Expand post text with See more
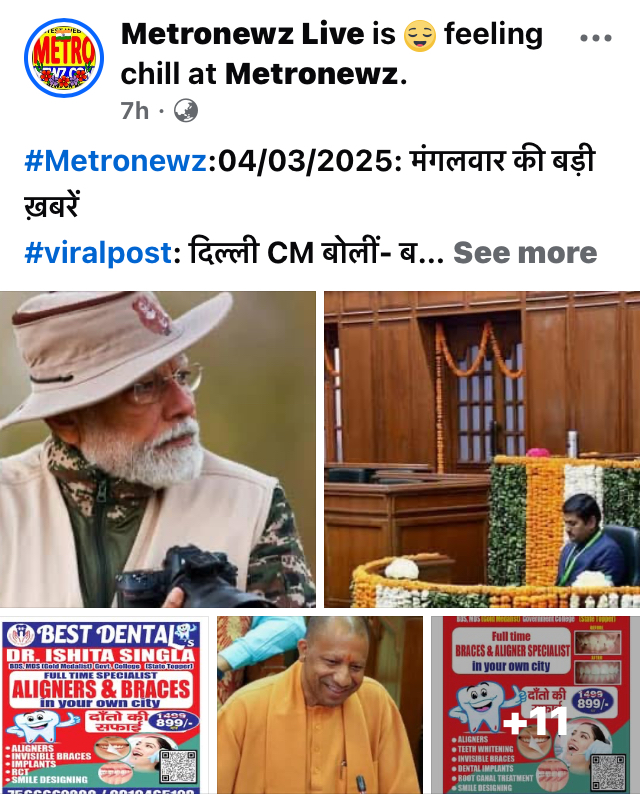The image size is (640, 794). (525, 252)
